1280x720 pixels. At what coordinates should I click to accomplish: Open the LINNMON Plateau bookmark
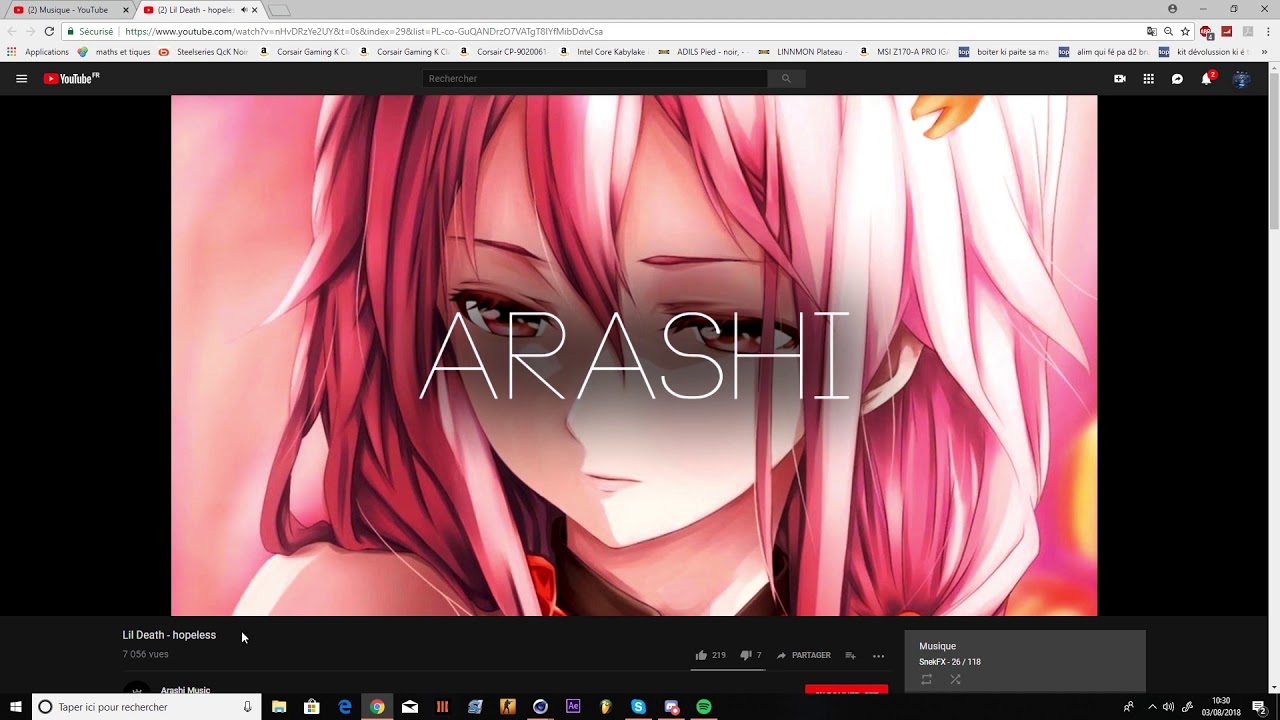[804, 52]
